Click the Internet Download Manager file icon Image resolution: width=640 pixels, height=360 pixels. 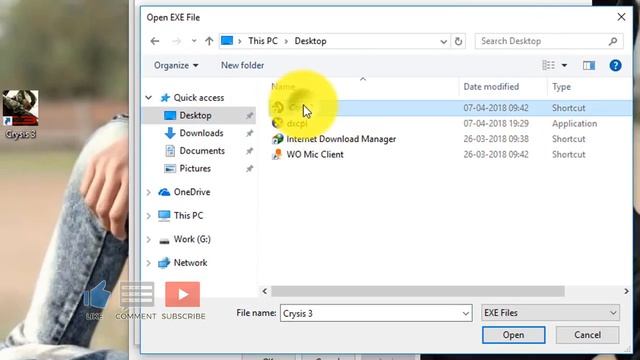(278, 139)
